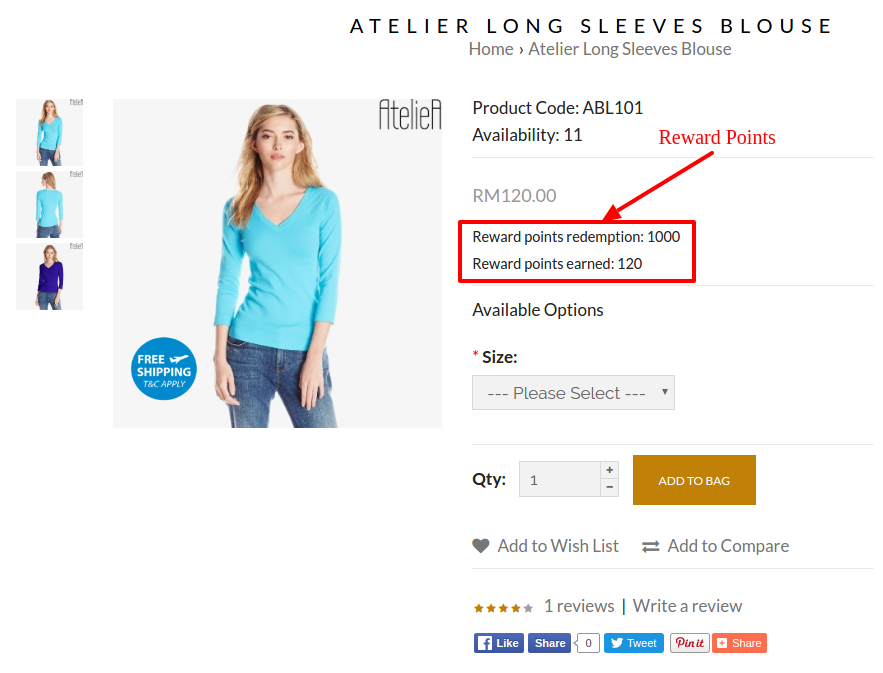
Task: Open the 1 reviews link
Action: 579,606
